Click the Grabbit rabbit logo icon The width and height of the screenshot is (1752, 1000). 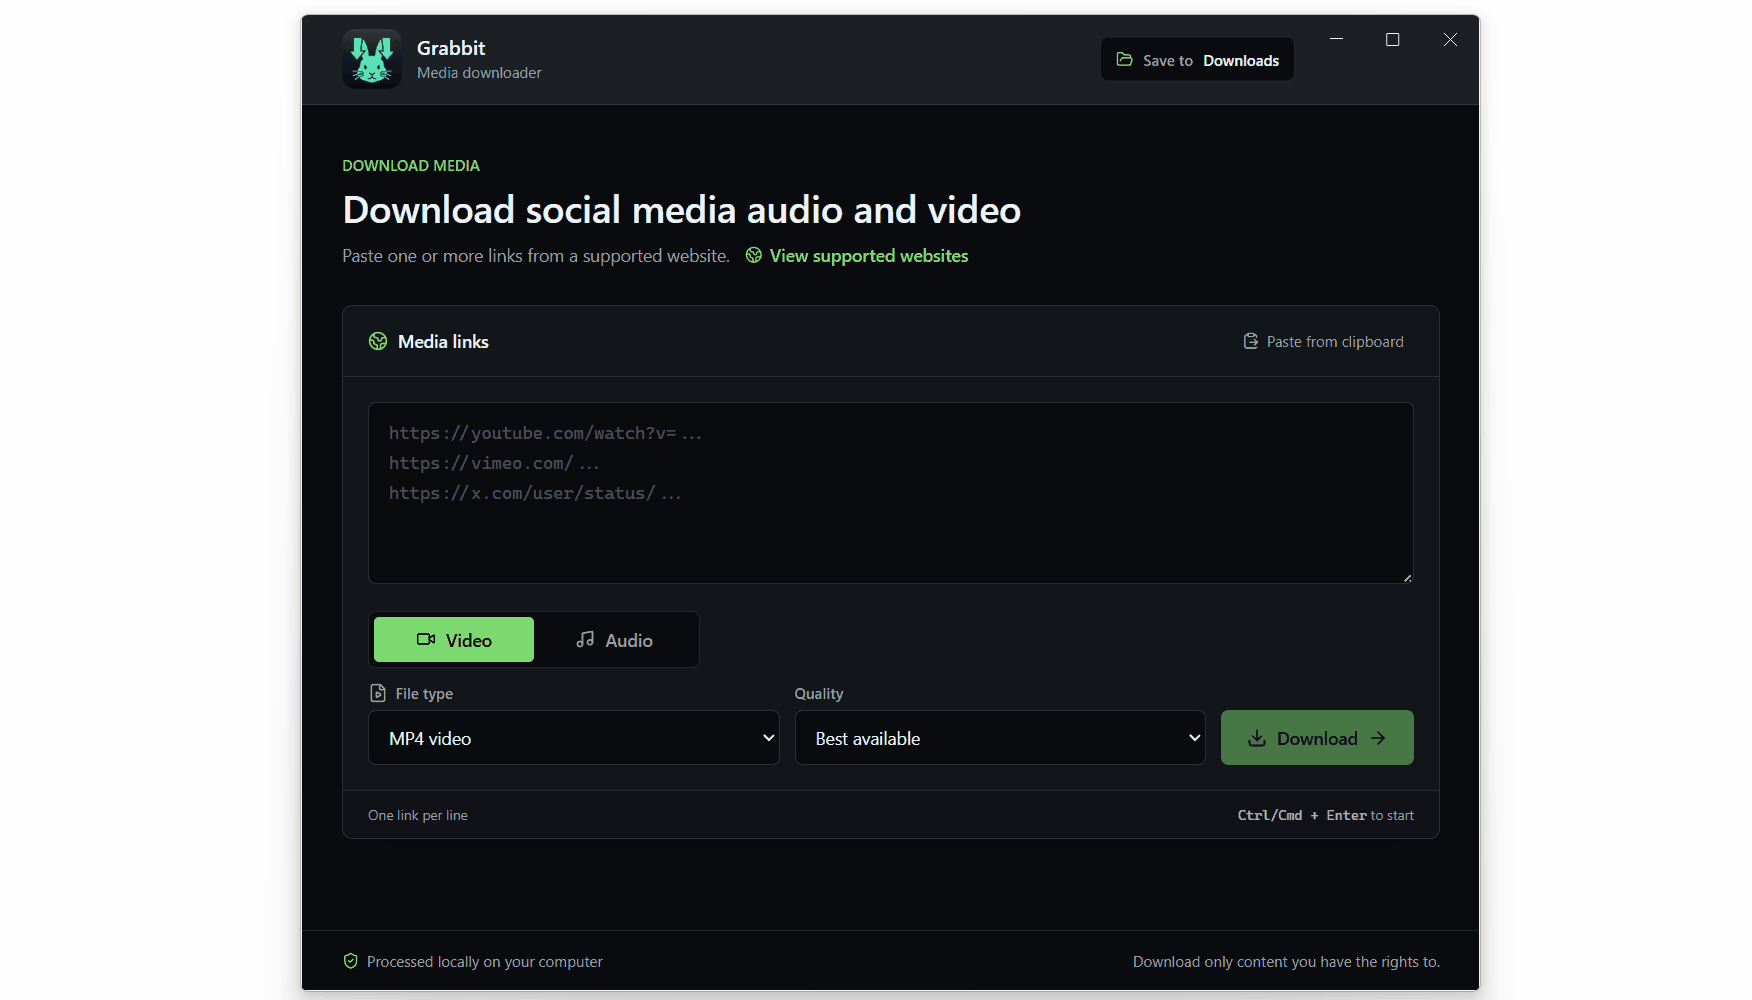372,59
